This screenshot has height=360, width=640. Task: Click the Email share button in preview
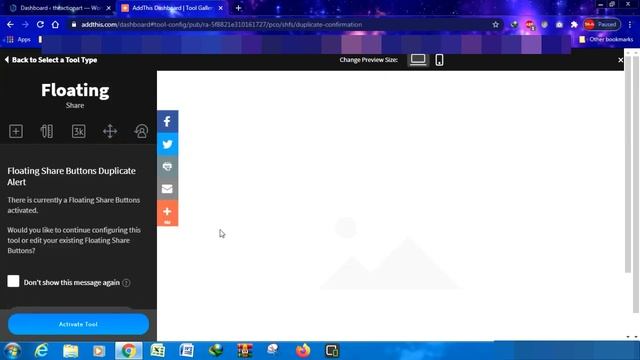pyautogui.click(x=167, y=189)
